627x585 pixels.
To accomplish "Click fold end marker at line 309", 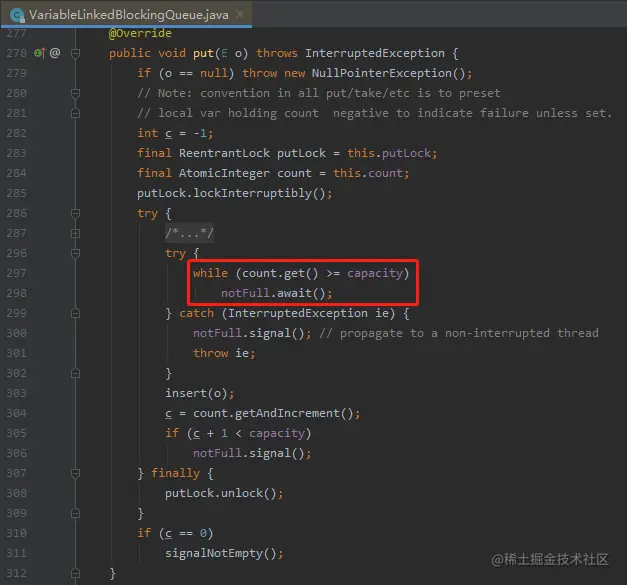I will 75,513.
